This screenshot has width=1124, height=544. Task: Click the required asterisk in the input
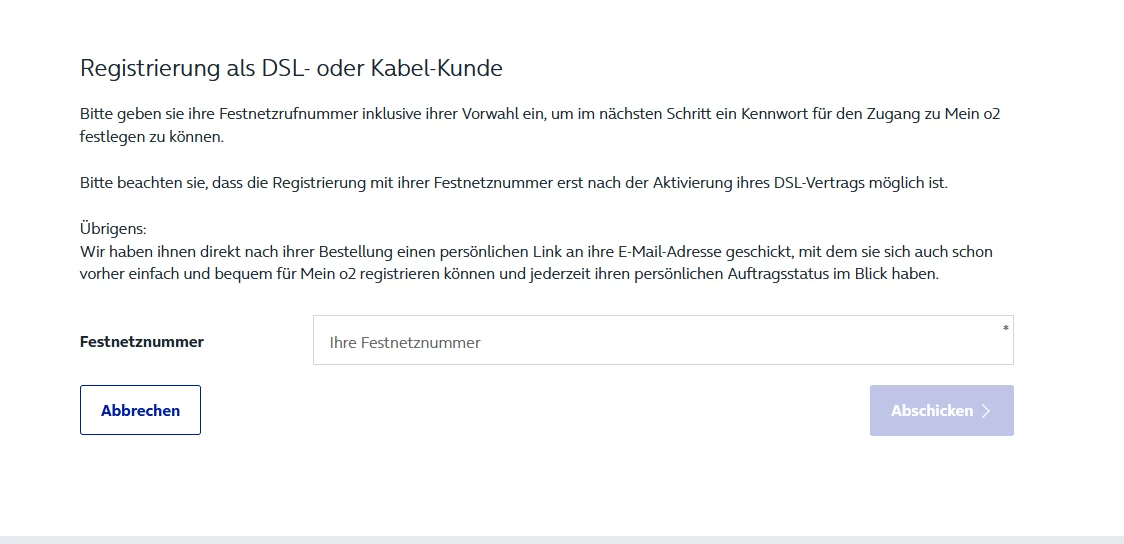[x=1005, y=328]
